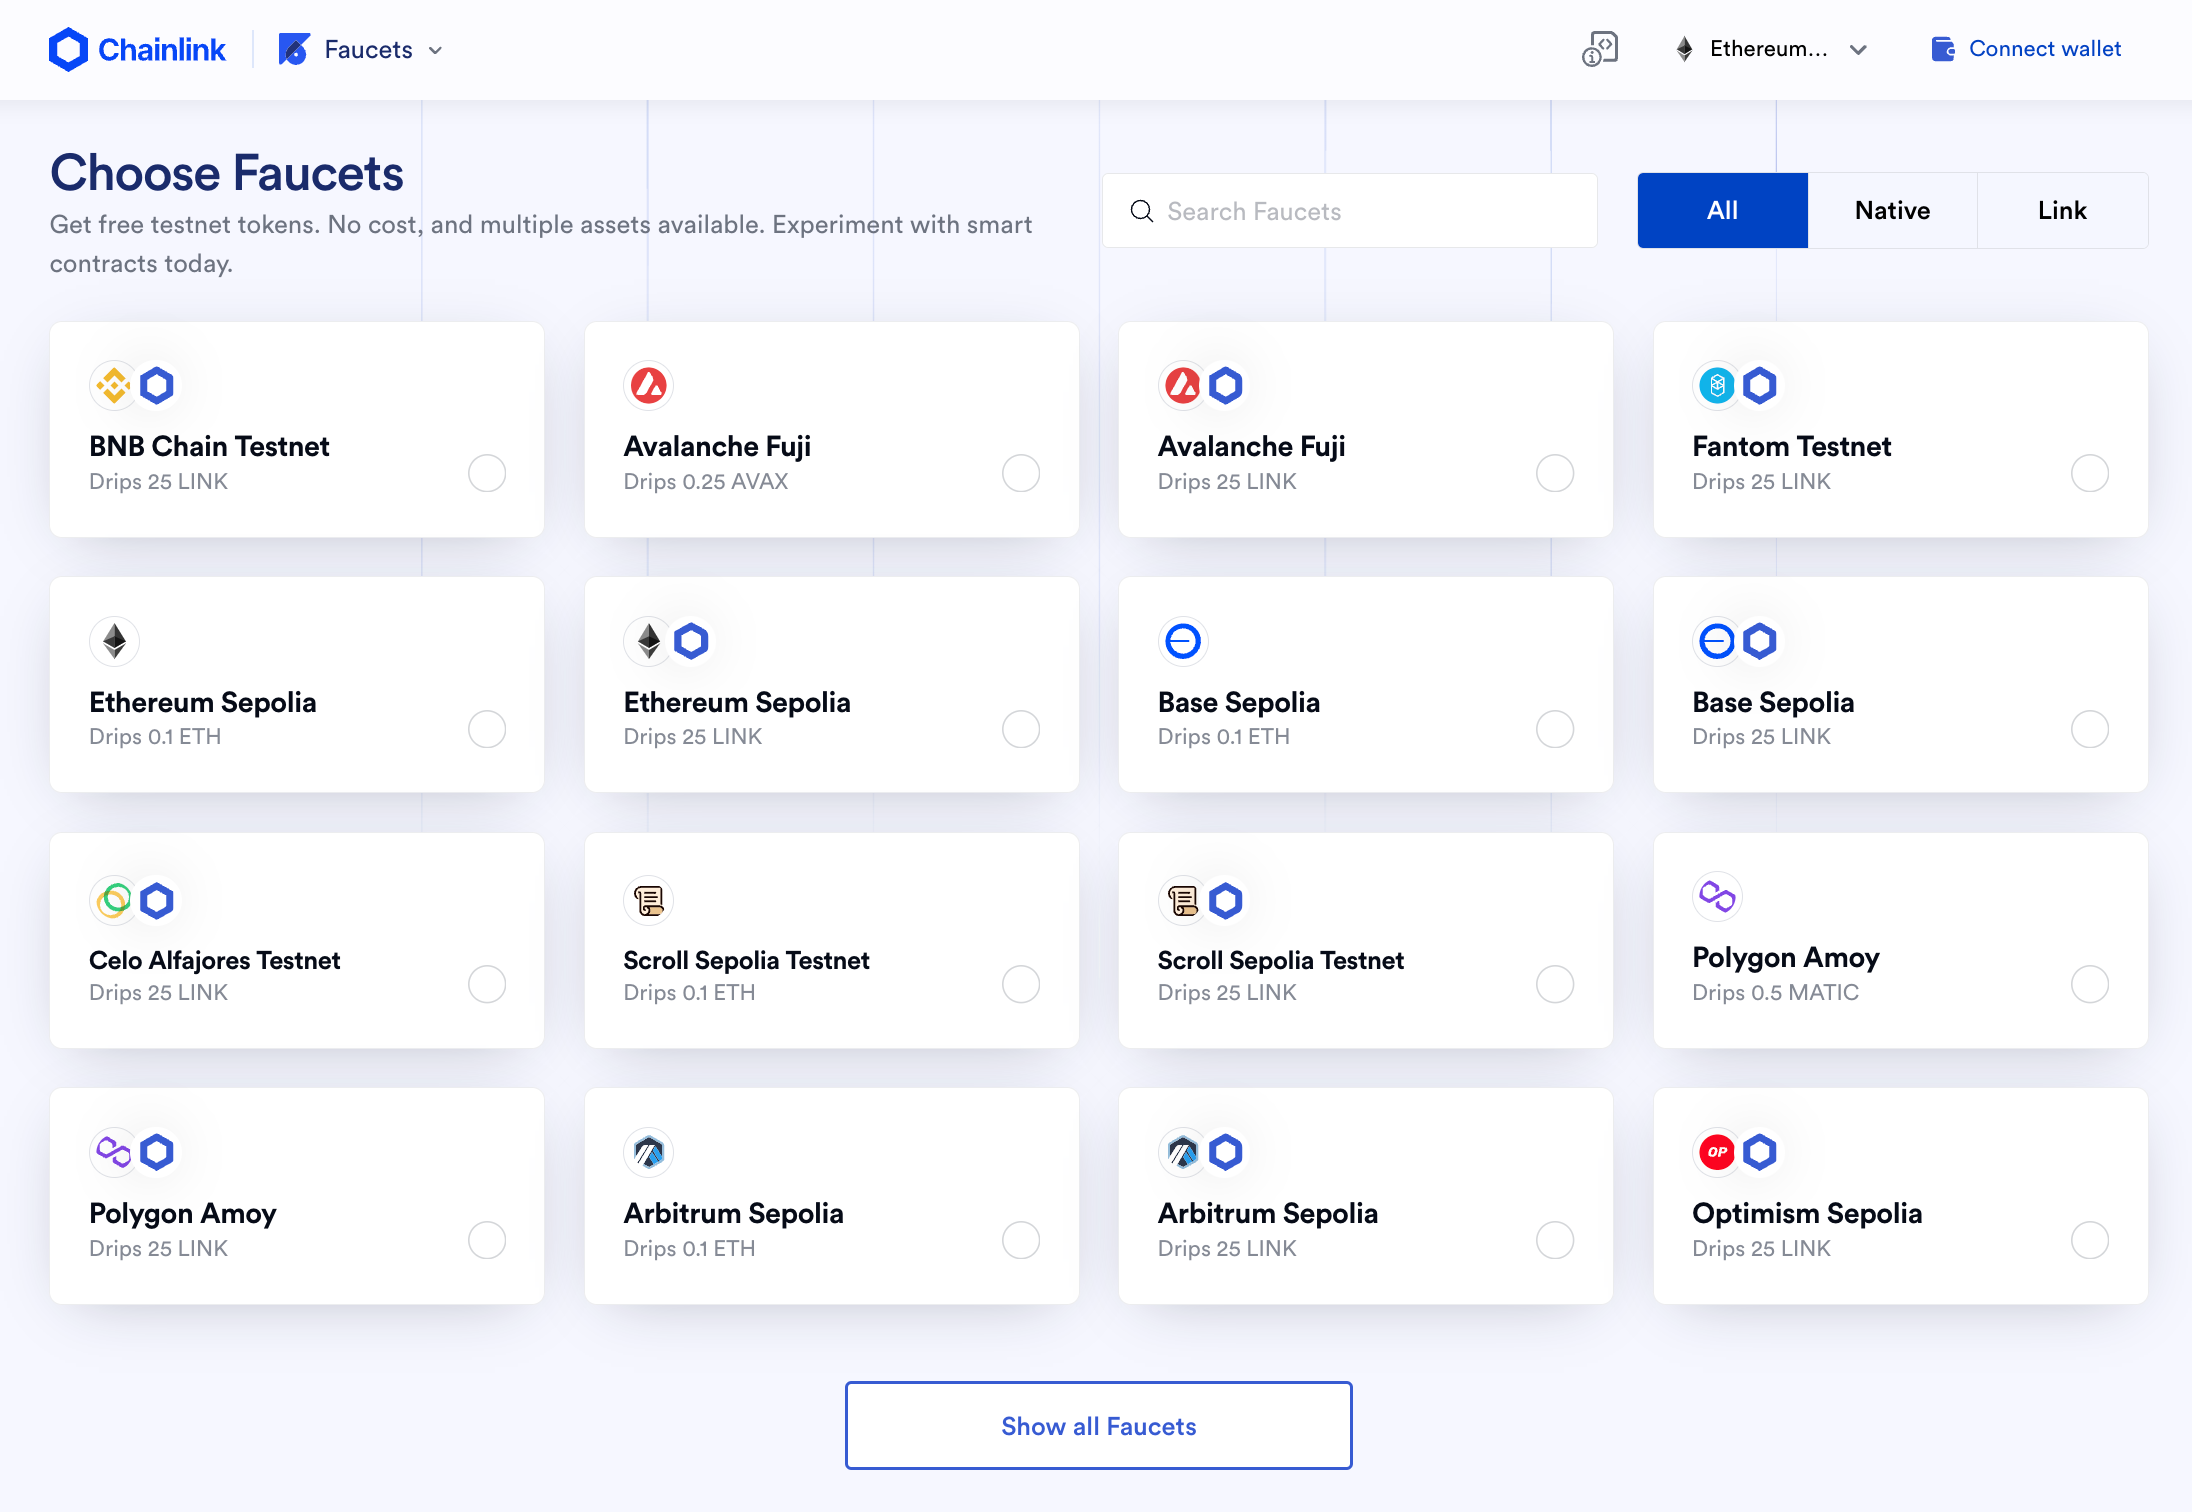Click the Connect wallet link

pyautogui.click(x=2044, y=49)
